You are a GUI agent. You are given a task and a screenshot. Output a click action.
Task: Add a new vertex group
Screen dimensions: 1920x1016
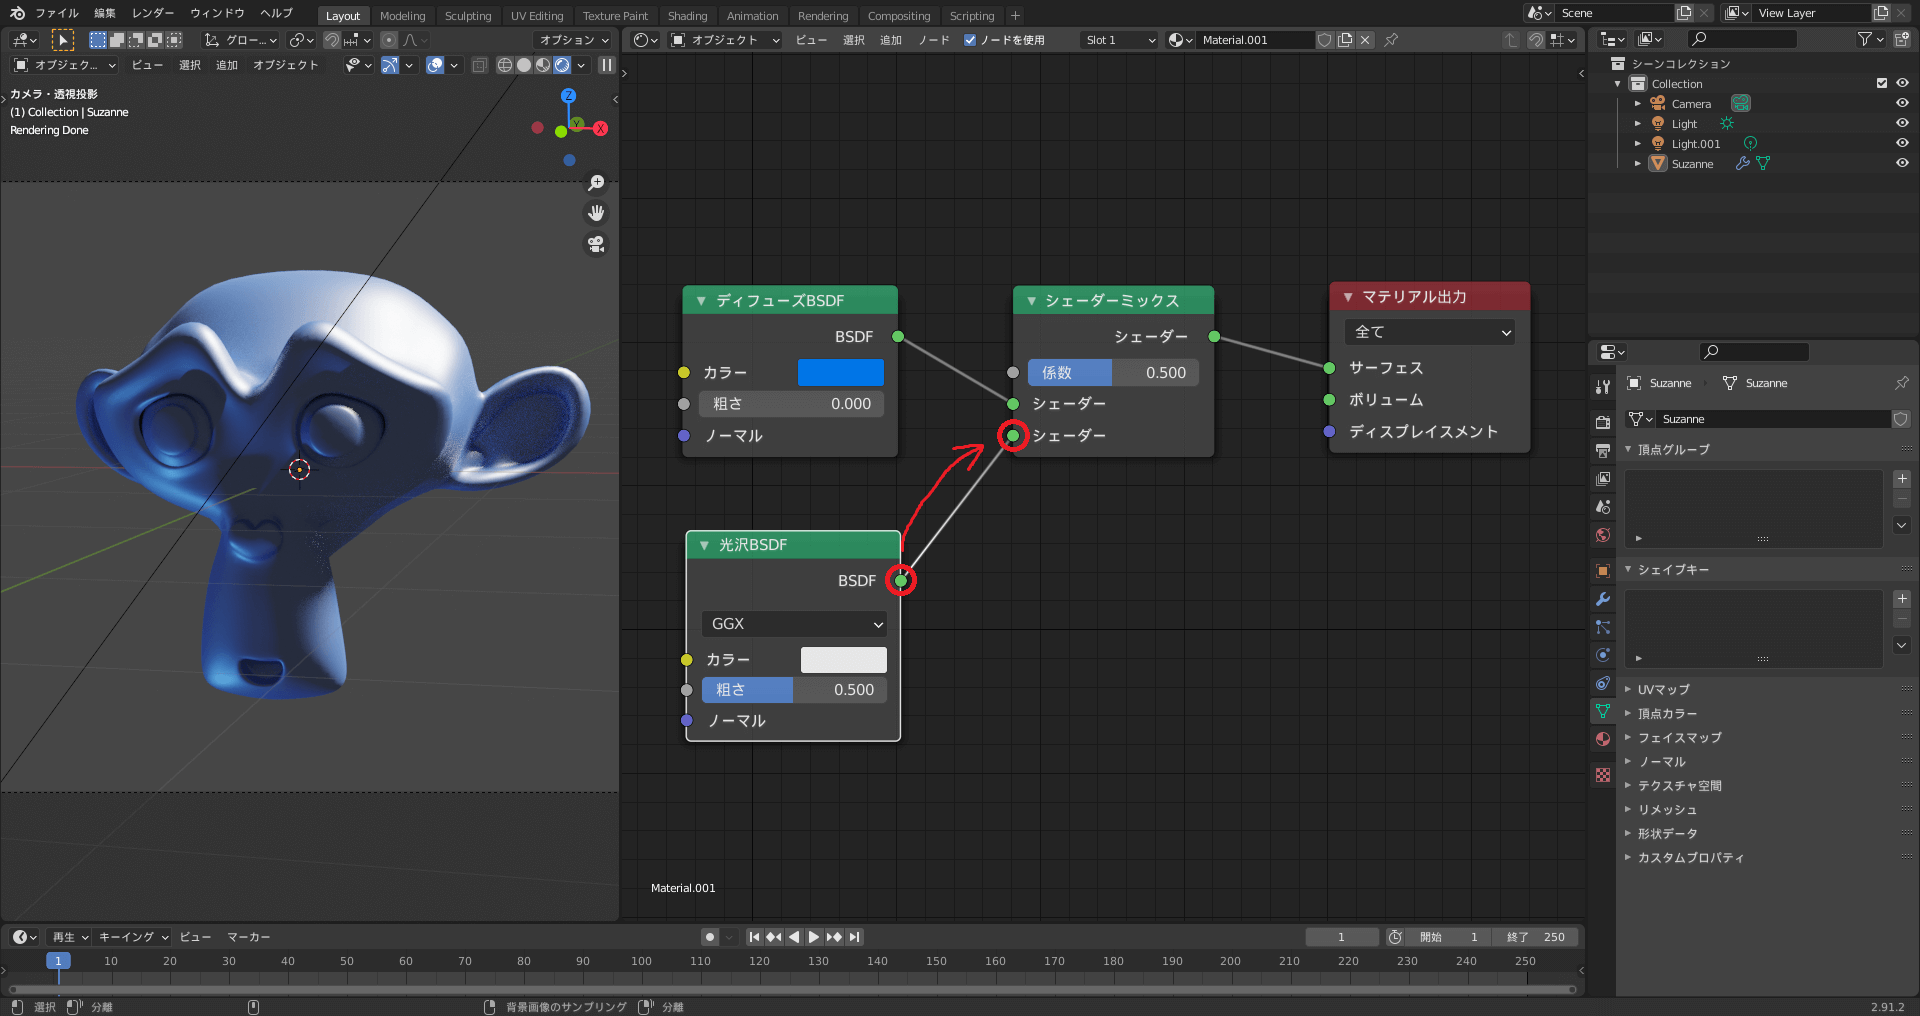1902,479
